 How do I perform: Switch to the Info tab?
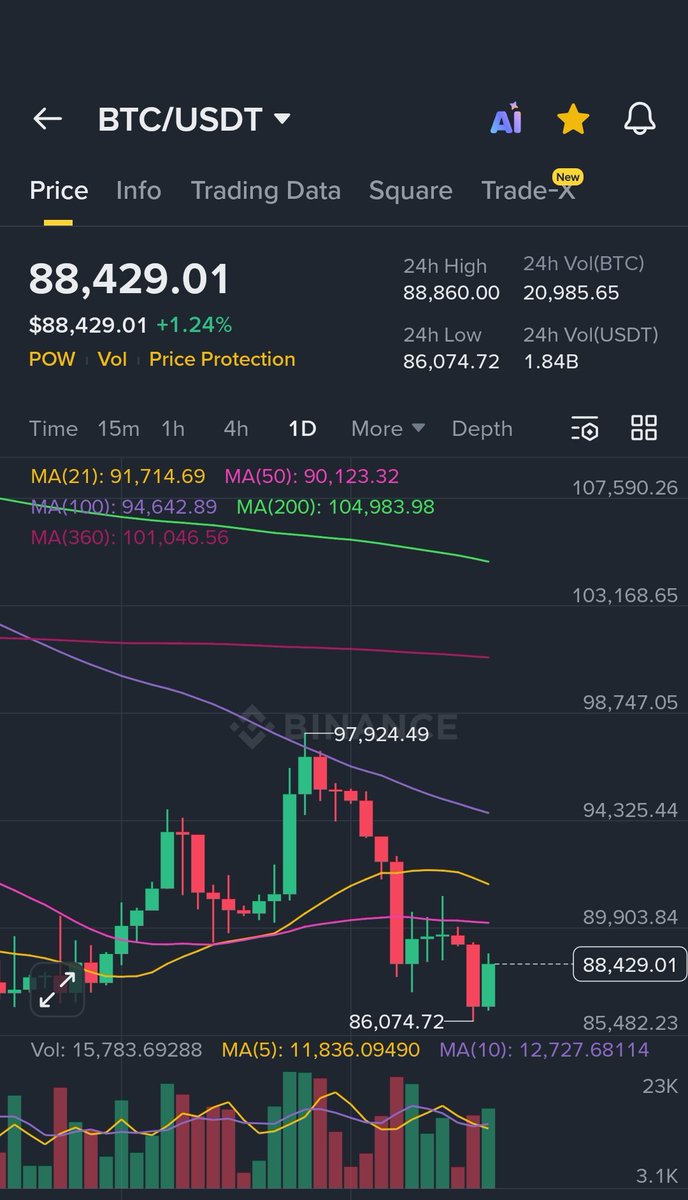pyautogui.click(x=138, y=190)
